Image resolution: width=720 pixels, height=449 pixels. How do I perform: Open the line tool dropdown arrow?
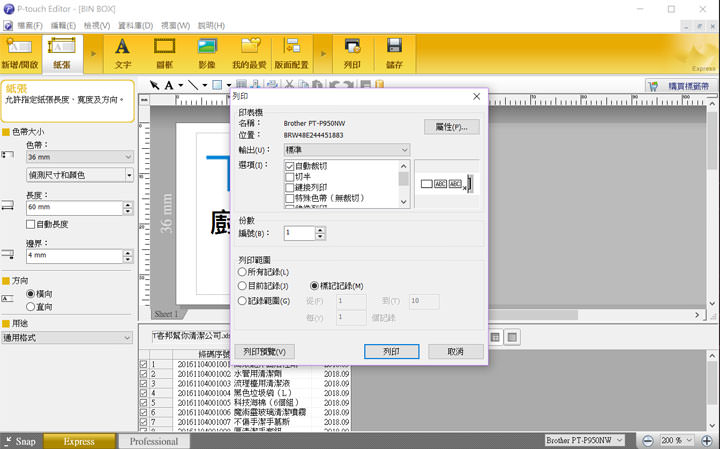(204, 85)
